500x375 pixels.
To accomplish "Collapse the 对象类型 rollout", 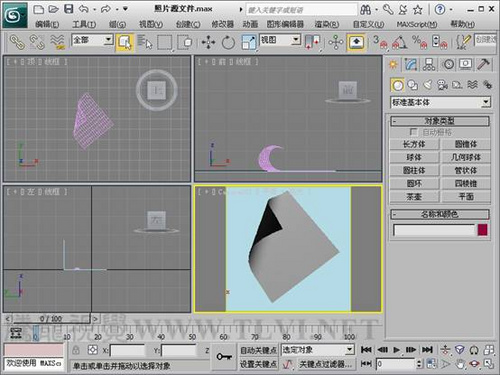I will click(x=440, y=121).
